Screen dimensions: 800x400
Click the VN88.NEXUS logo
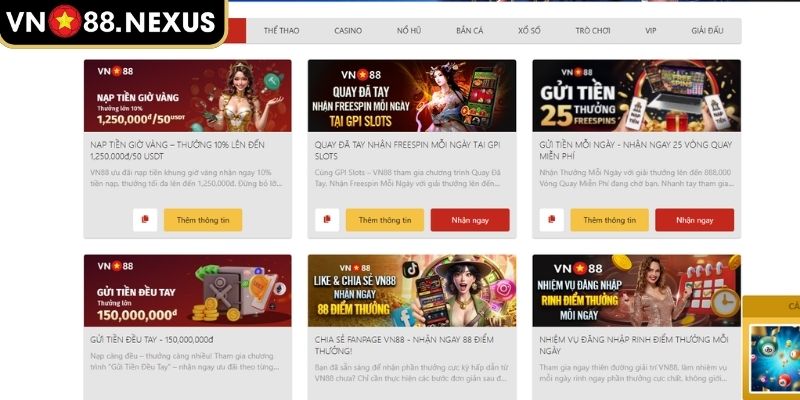tap(111, 22)
